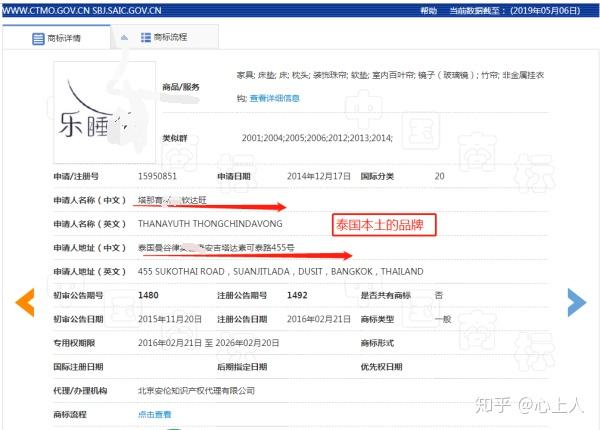Select agency 北京安伦知识产权代理有限公司
Viewport: 600px width, 430px height.
coord(196,391)
